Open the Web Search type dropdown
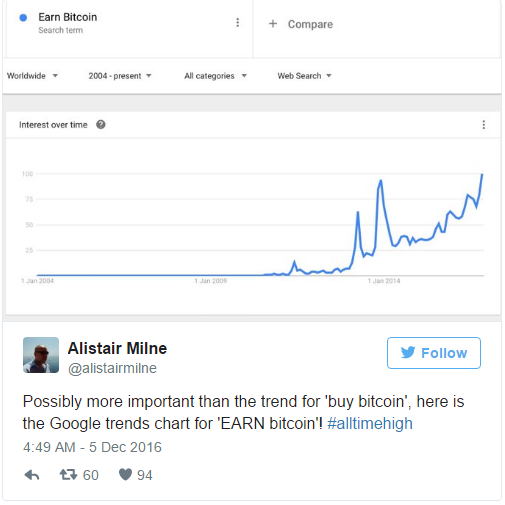Screen dimensions: 505x505 (x=304, y=76)
